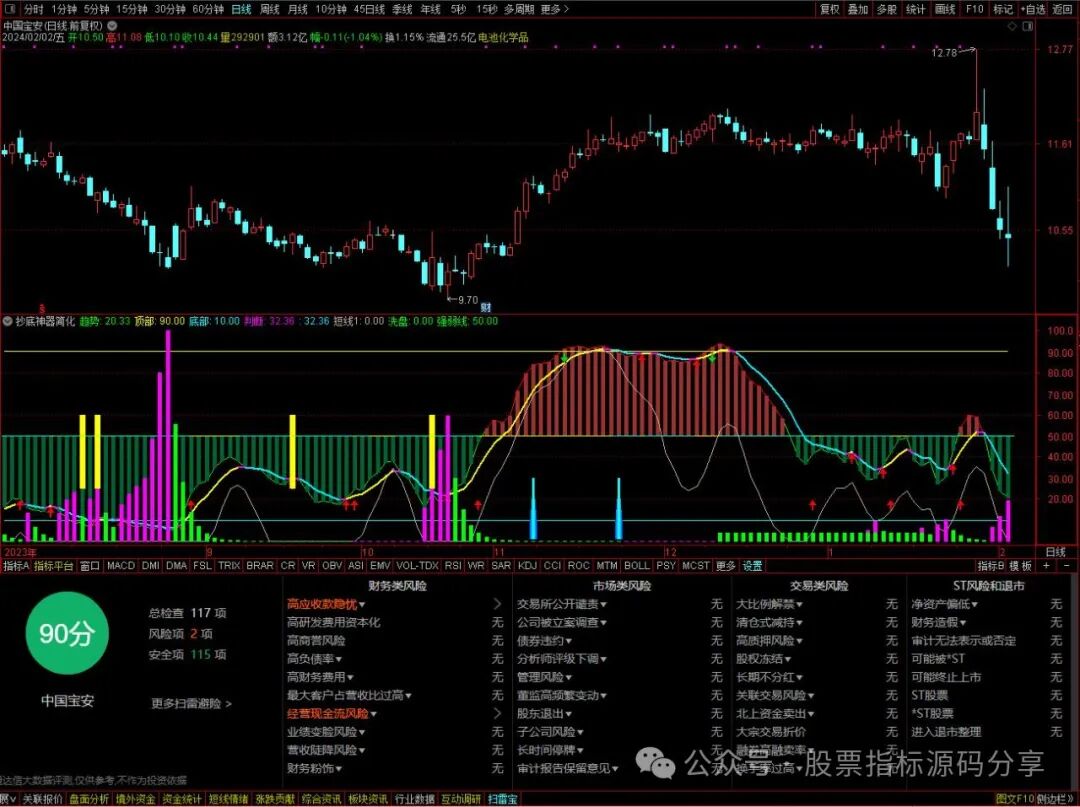Click the 电池化学品 sector label
1080x807 pixels.
click(x=503, y=37)
